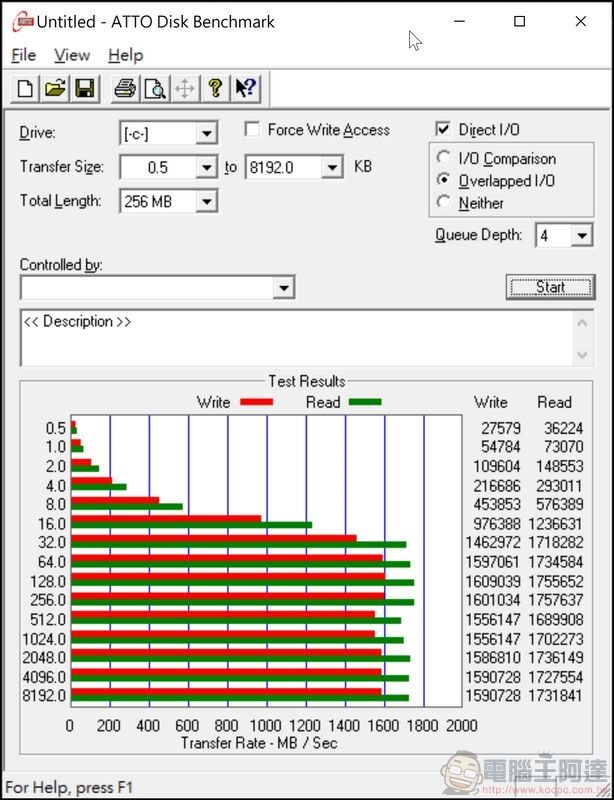Save results with the floppy disk icon

[x=85, y=89]
